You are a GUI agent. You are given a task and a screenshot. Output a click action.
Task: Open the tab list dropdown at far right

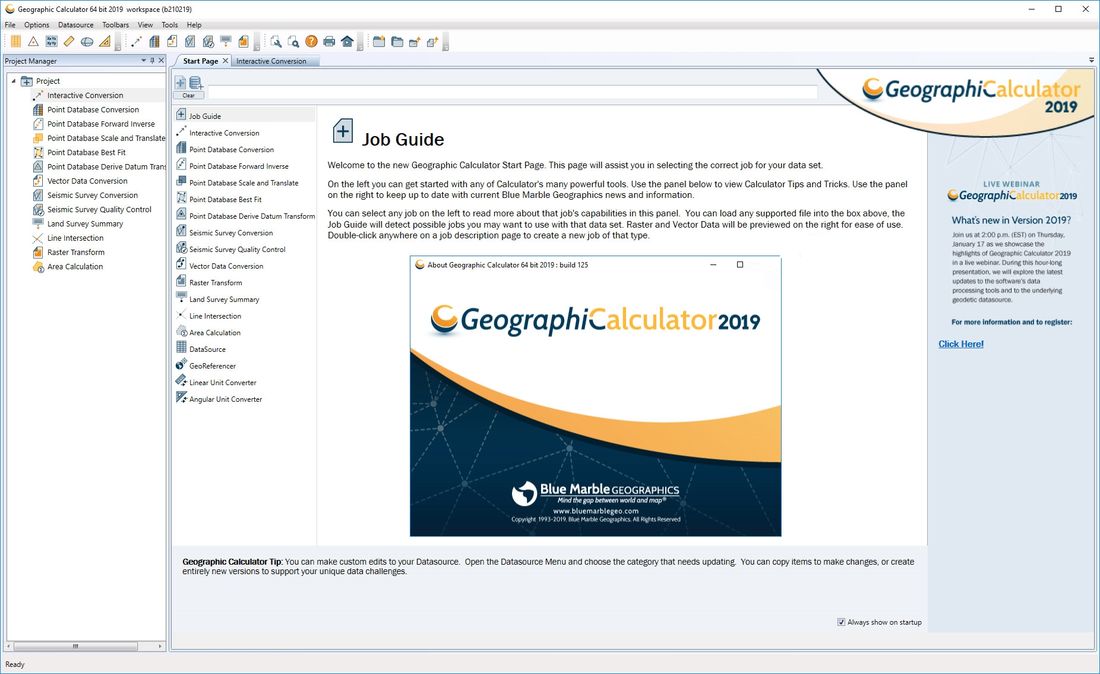1092,60
